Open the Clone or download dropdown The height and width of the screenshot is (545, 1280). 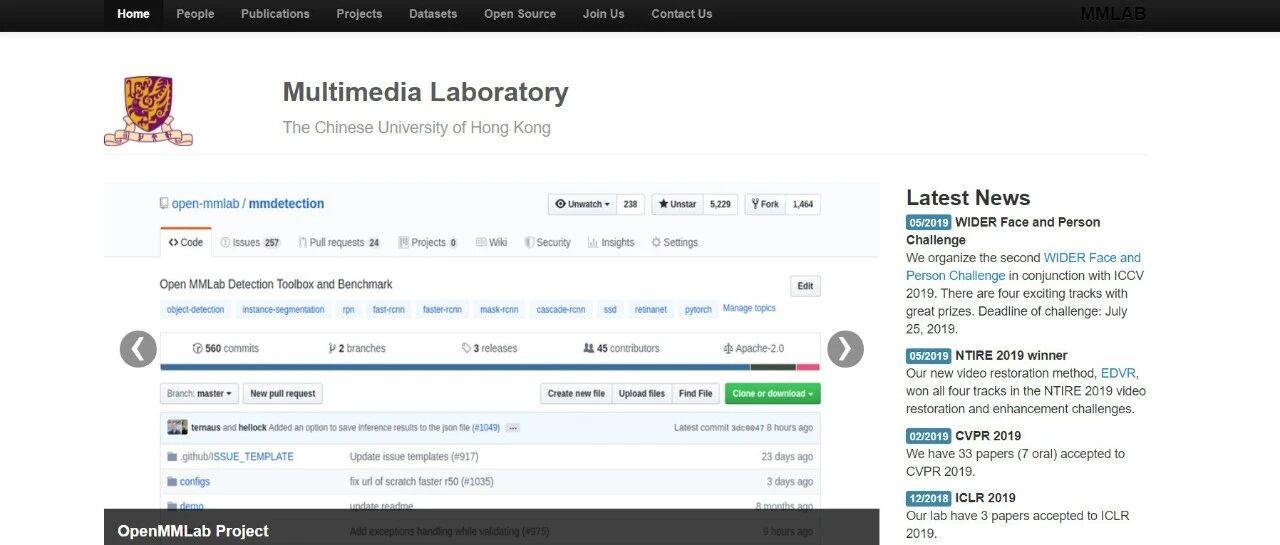772,394
